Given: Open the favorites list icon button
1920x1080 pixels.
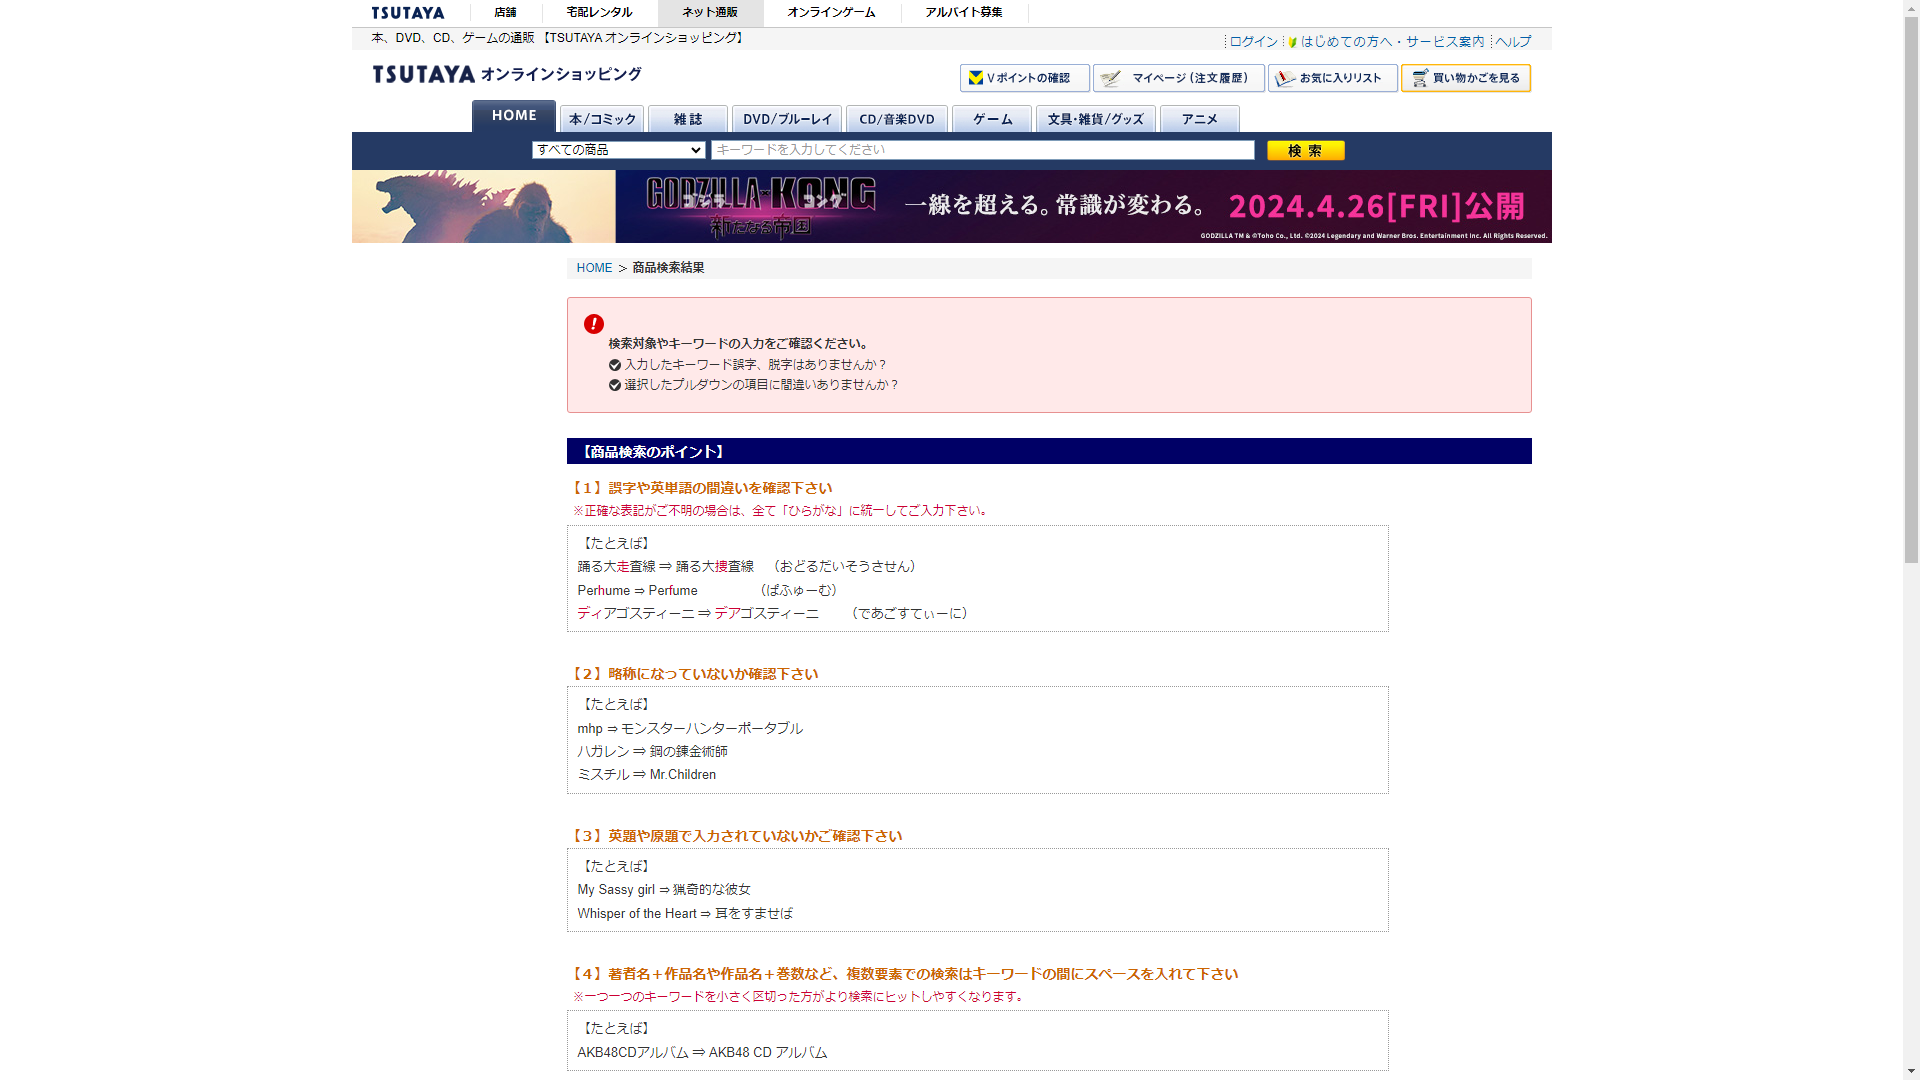Looking at the screenshot, I should 1286,78.
